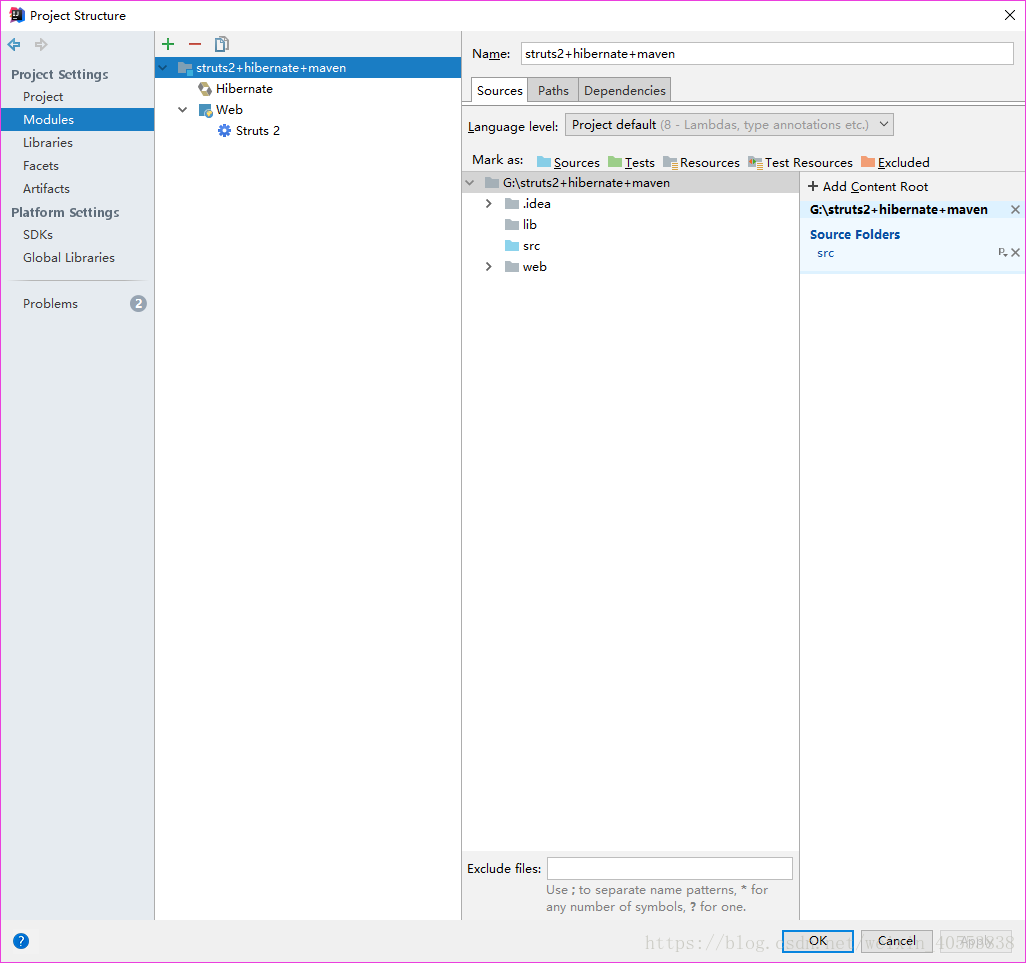Click the Problems count badge
Screen dimensions: 1026x963
[x=138, y=304]
